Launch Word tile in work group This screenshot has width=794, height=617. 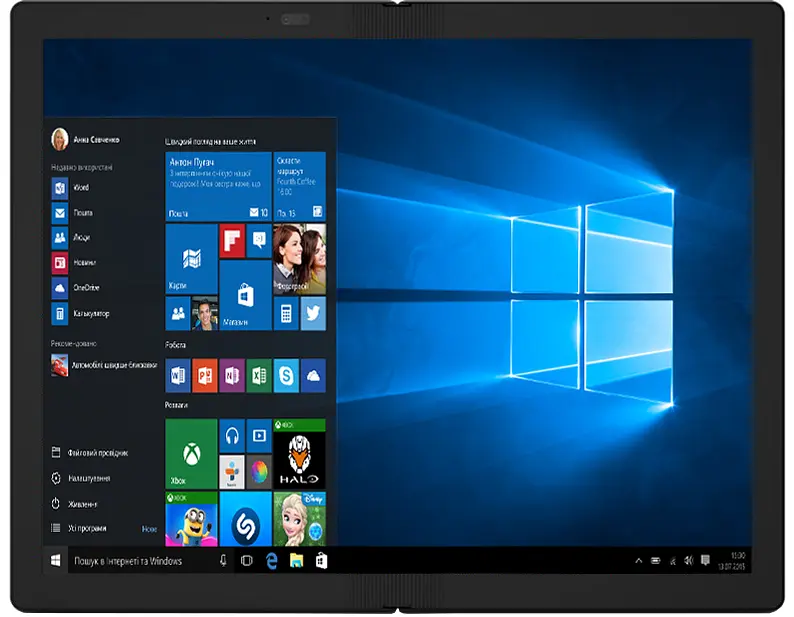178,375
